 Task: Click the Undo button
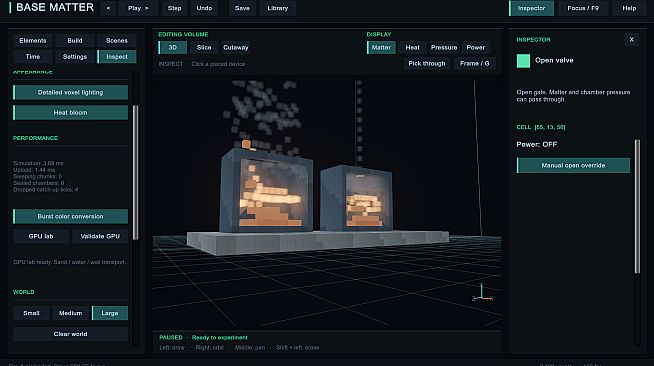204,8
